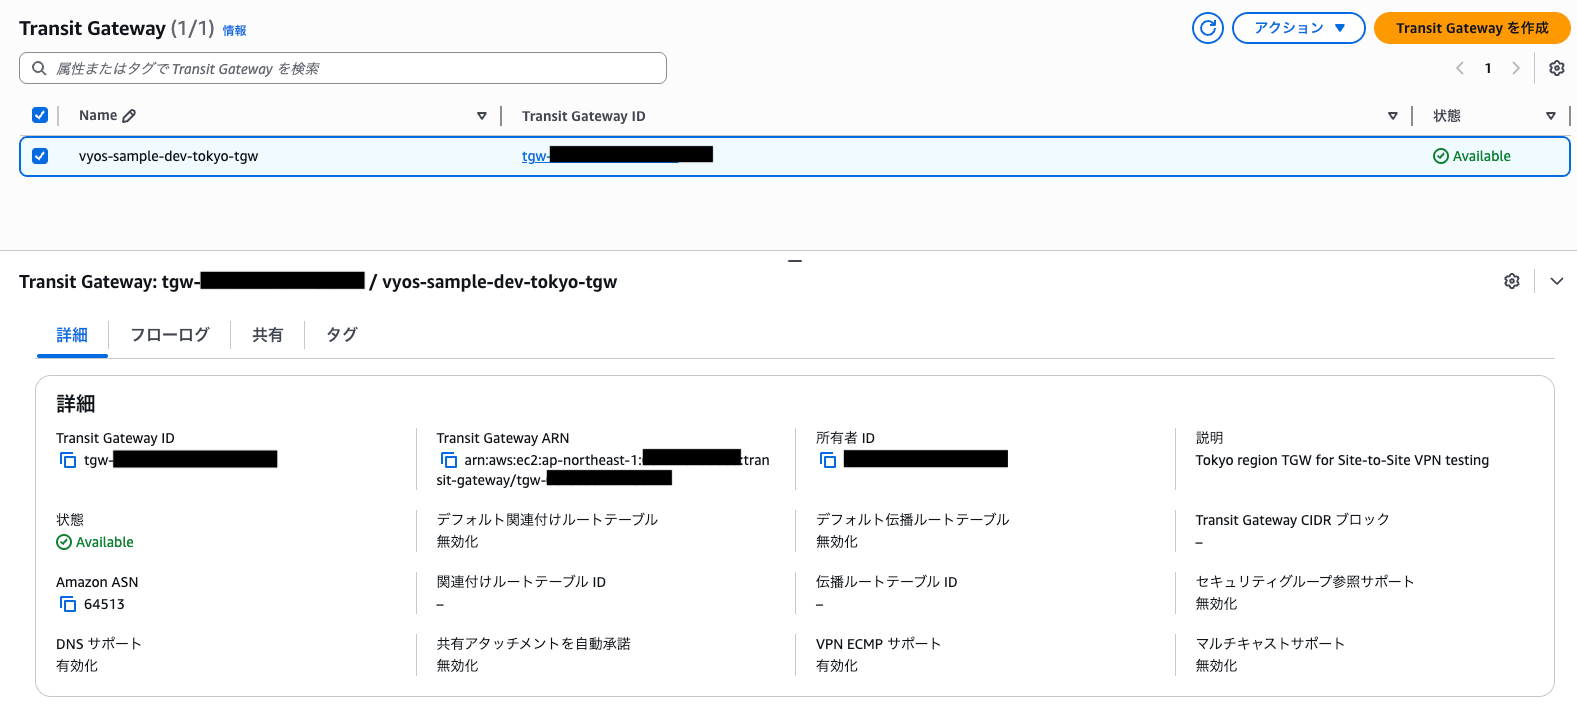Click Available status in table row
This screenshot has width=1577, height=704.
[1472, 156]
